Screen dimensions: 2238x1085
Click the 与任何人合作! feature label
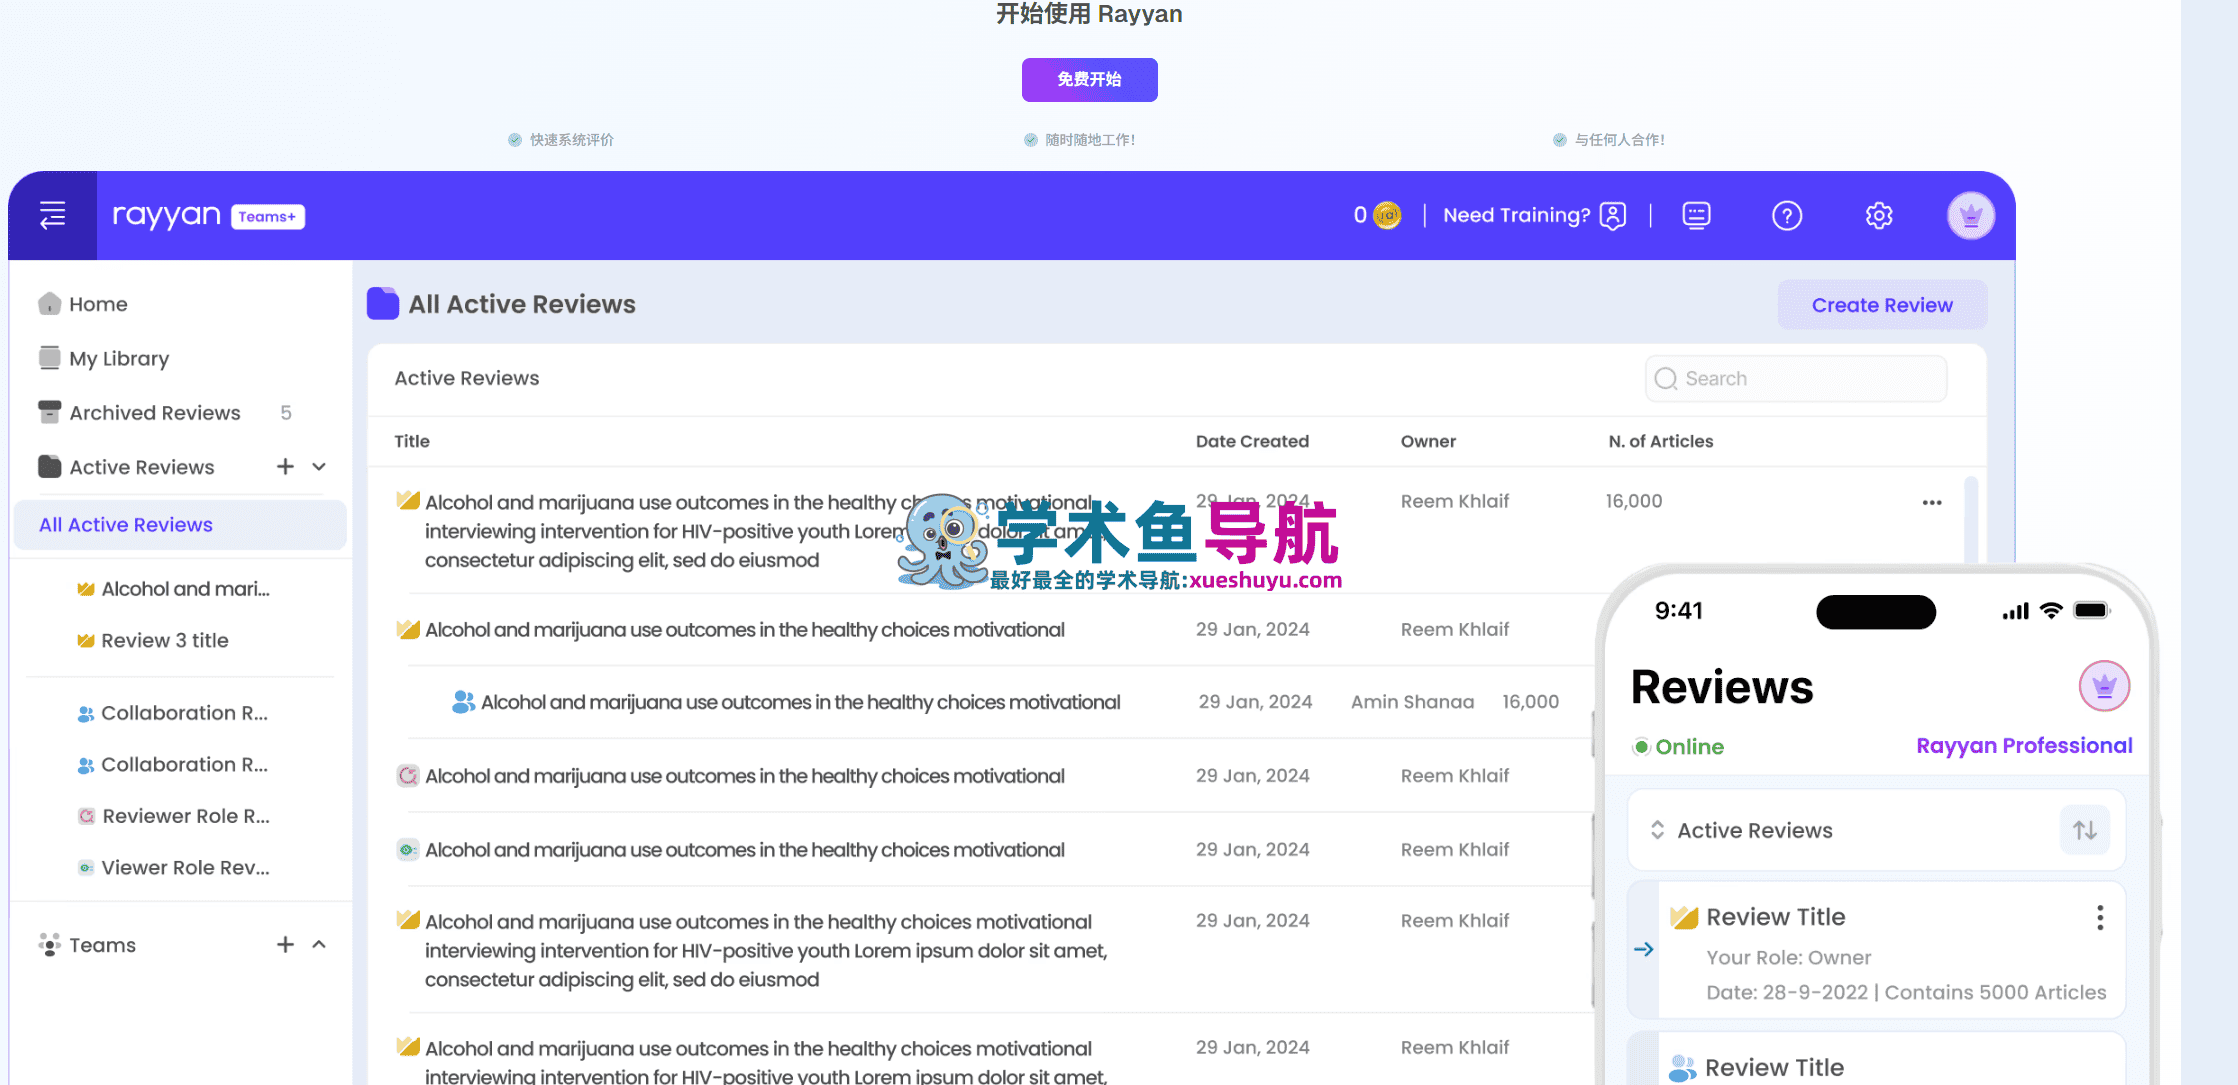point(1610,140)
